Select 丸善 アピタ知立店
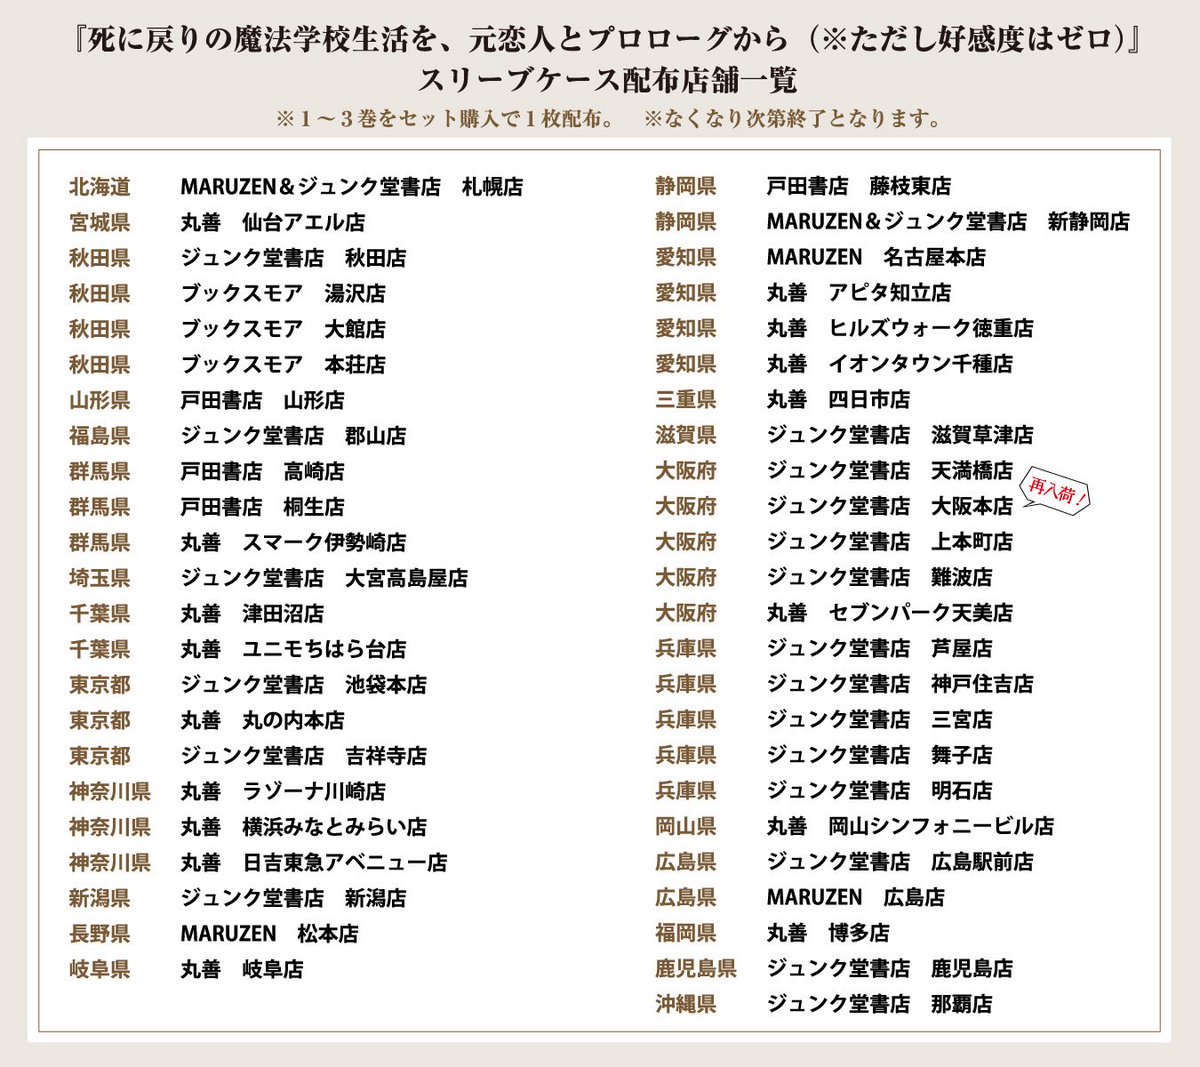The image size is (1200, 1067). tap(859, 293)
